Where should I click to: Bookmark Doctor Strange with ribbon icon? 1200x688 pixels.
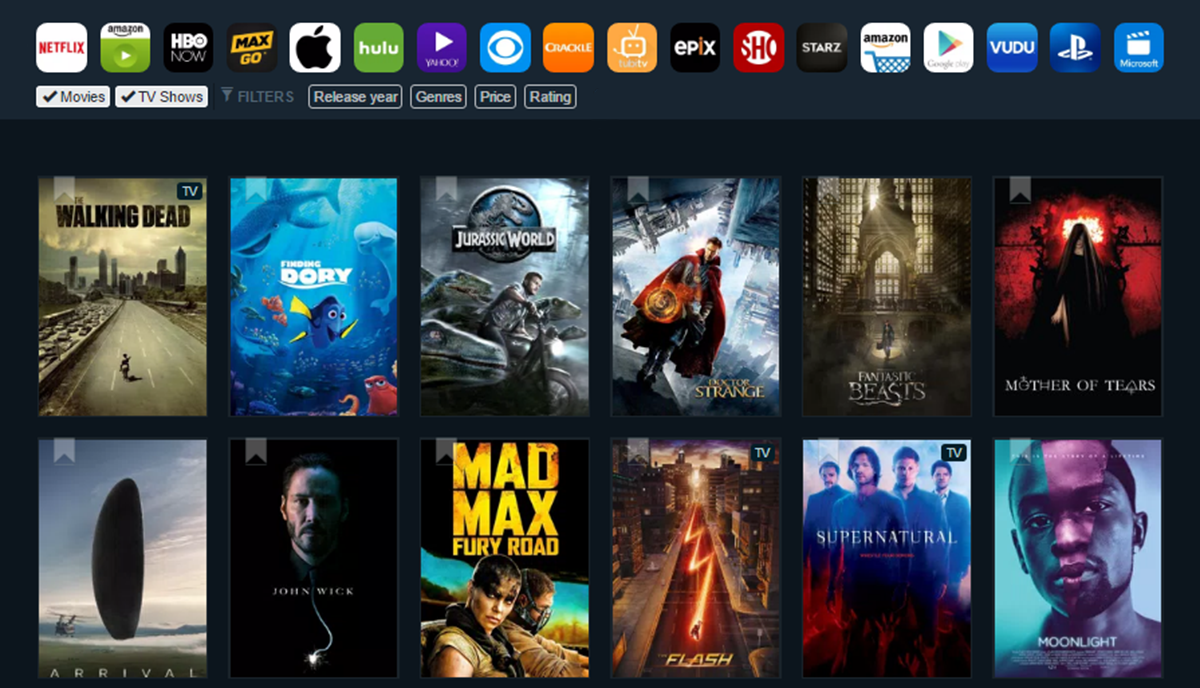pos(637,190)
